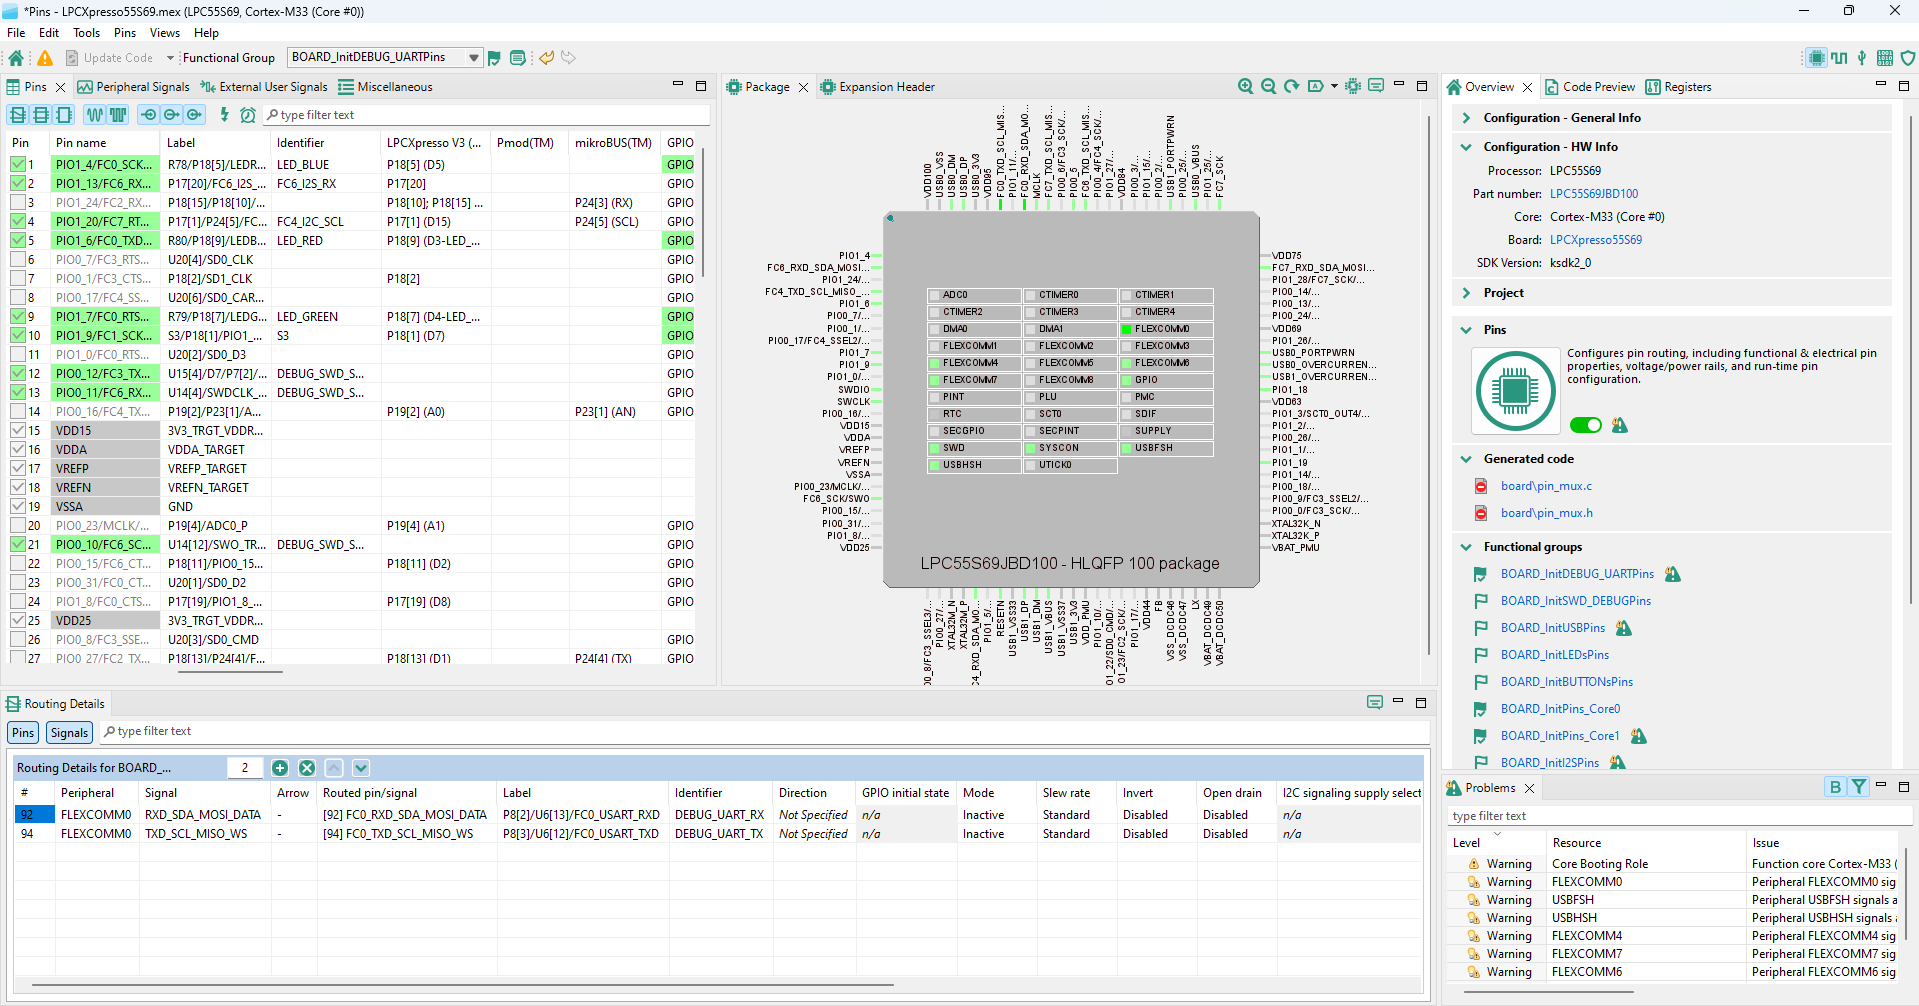The image size is (1919, 1006).
Task: Check pin 3 PIO1_24 checkbox
Action: tap(18, 202)
